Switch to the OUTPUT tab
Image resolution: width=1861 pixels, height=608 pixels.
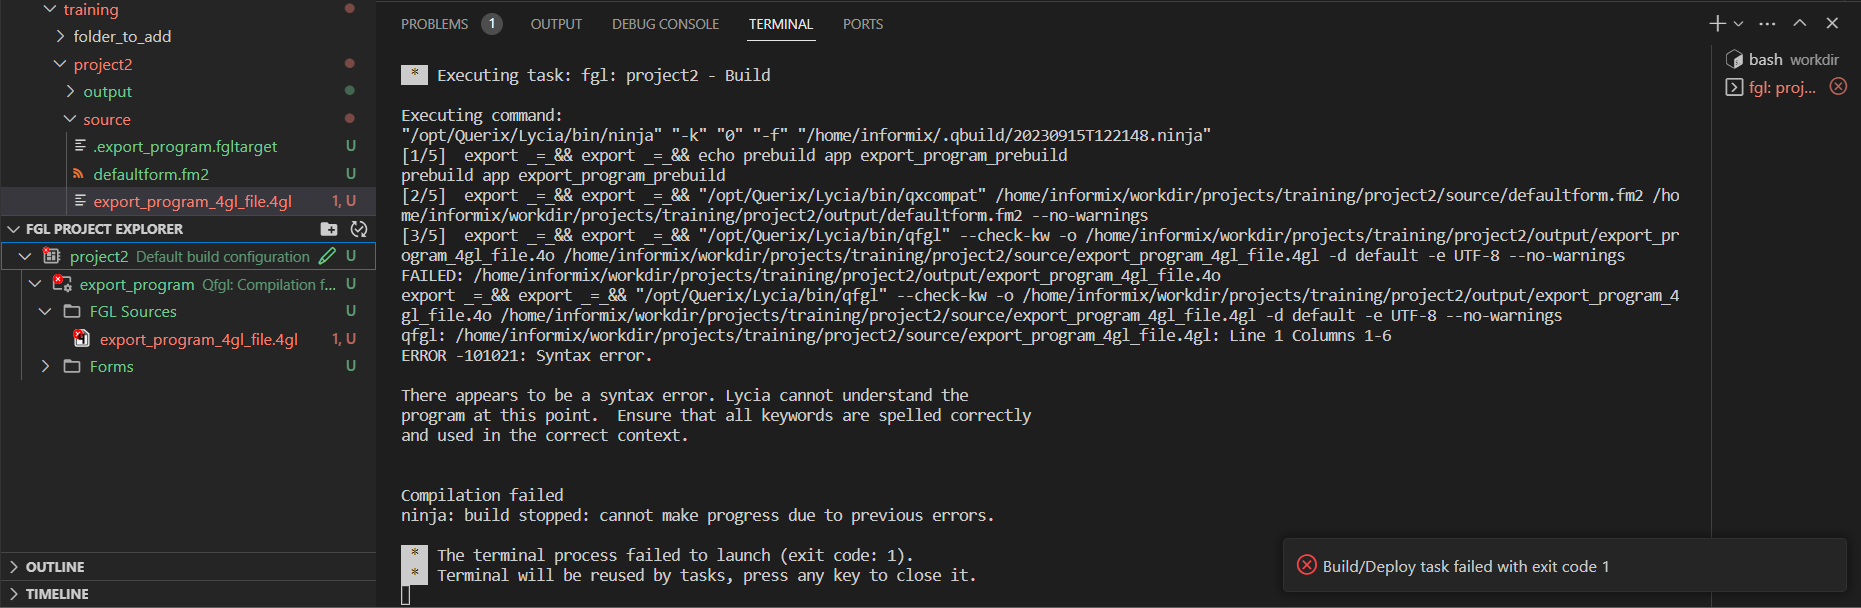[556, 24]
